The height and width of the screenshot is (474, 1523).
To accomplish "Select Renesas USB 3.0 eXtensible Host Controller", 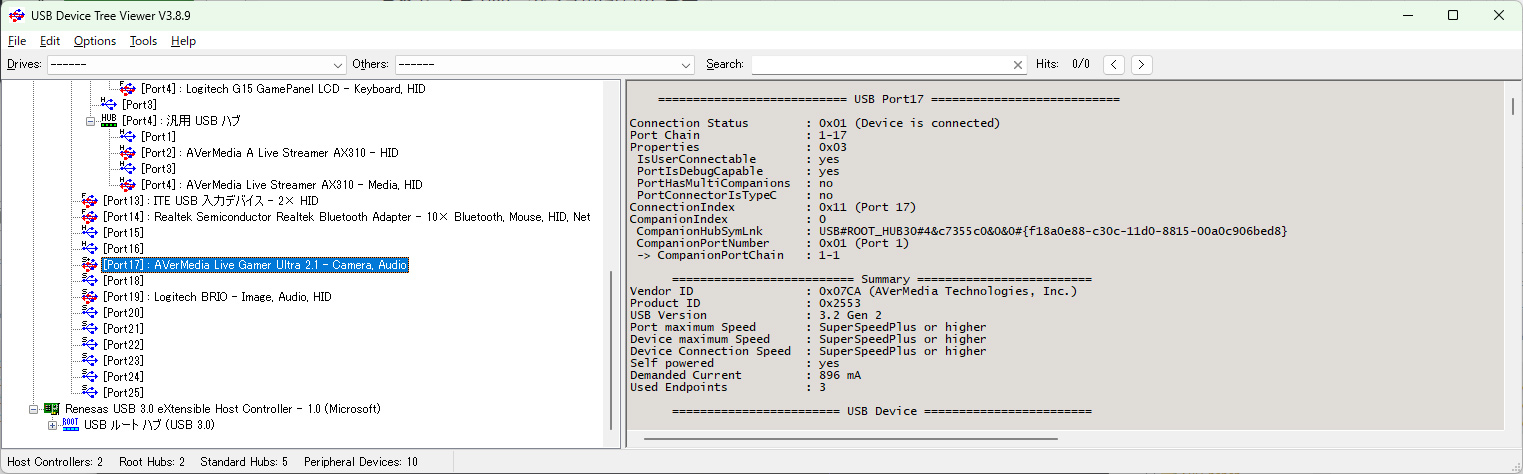I will coord(223,409).
